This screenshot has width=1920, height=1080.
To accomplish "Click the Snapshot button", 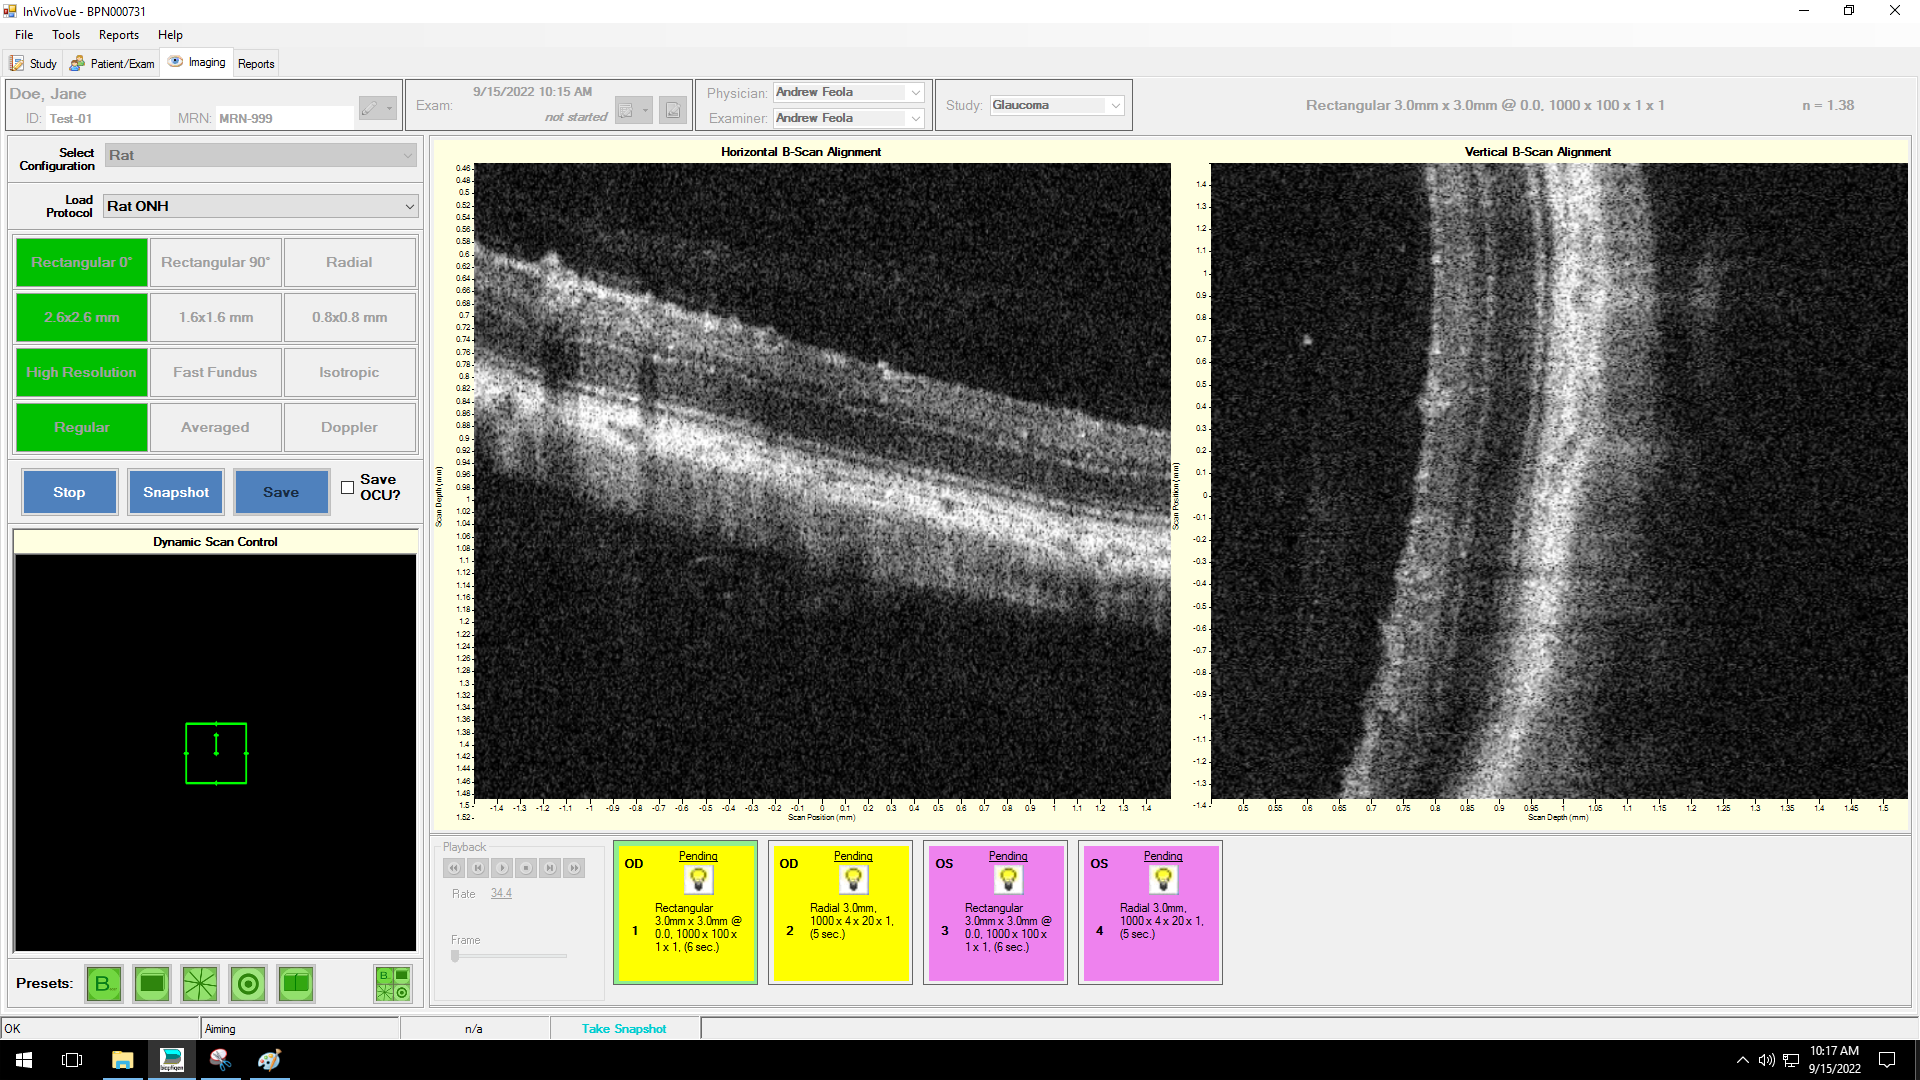I will point(176,492).
